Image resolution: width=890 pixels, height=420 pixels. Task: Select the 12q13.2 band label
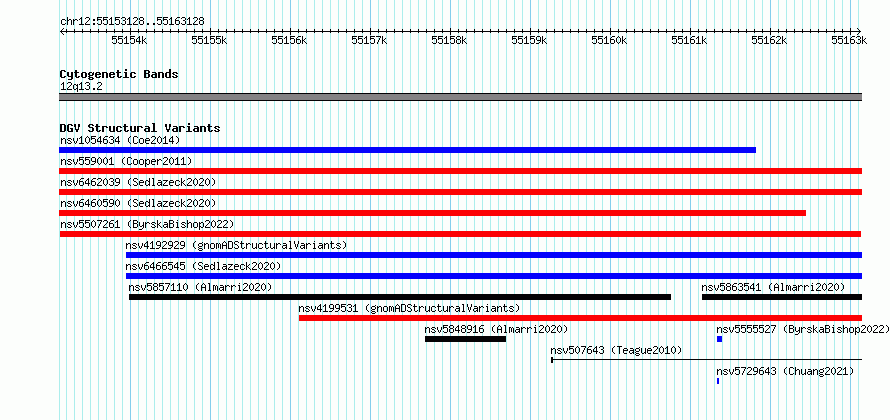[81, 87]
